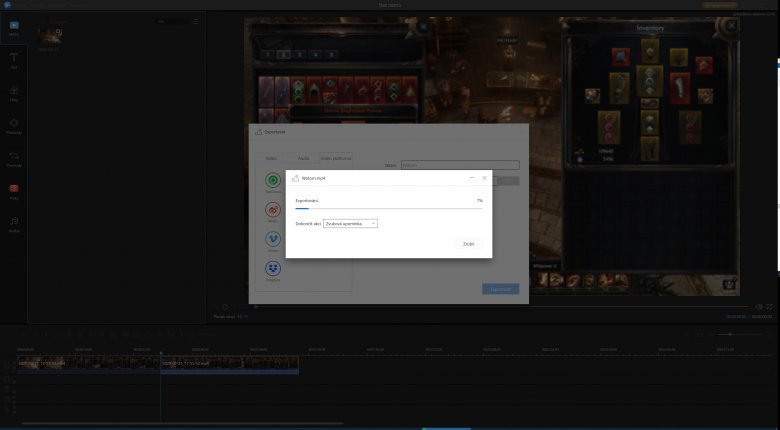Click the orange button in the title bar
Viewport: 780px width, 430px height.
pyautogui.click(x=720, y=5)
